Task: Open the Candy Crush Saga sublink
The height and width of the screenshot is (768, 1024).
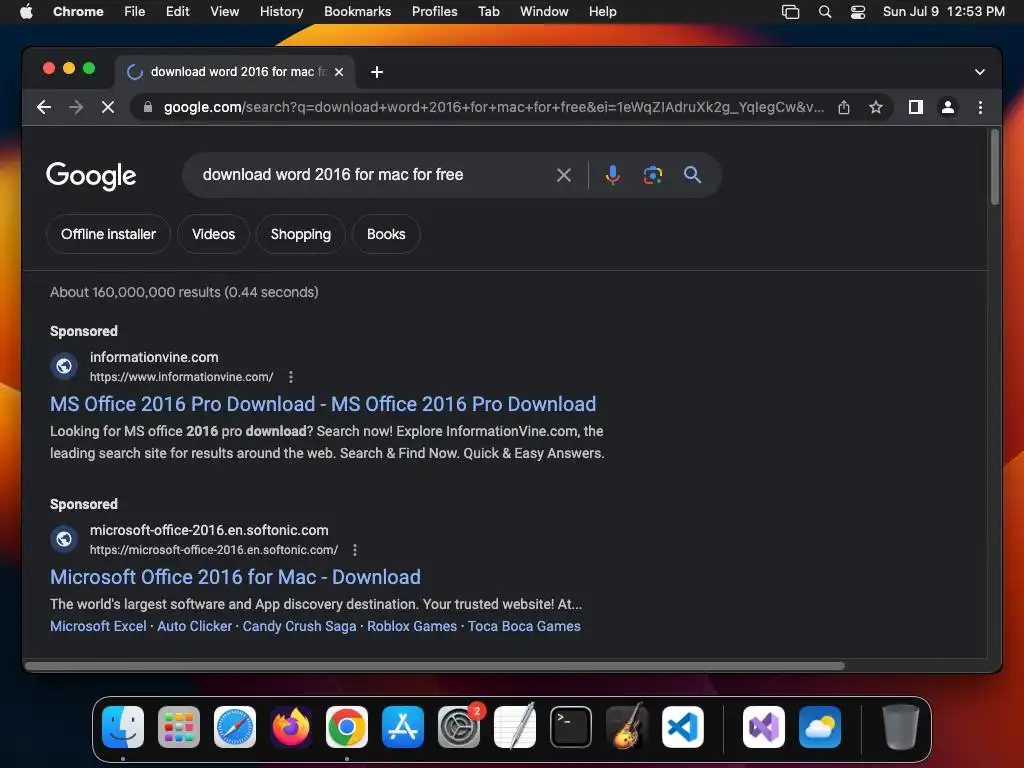Action: coord(300,626)
